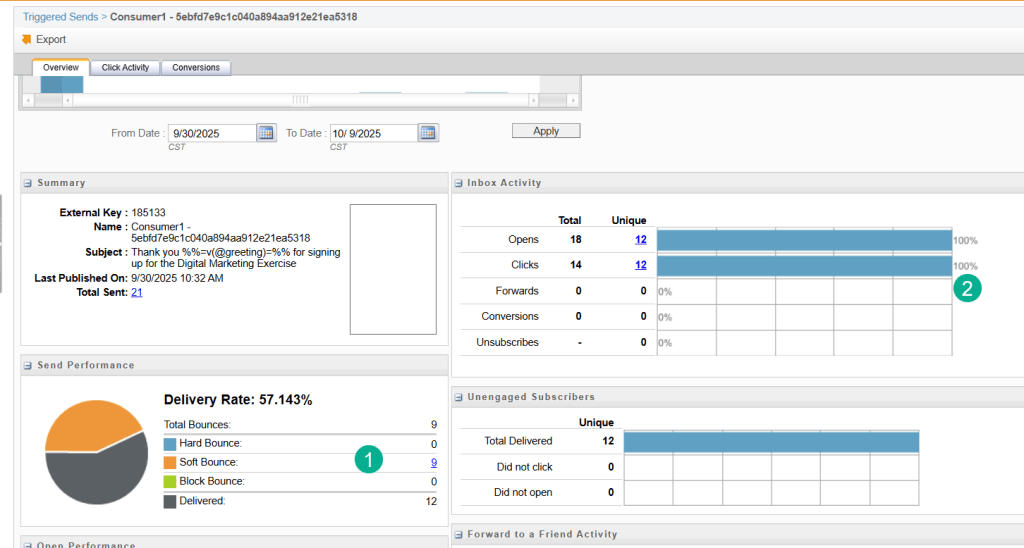Click into the From Date field
This screenshot has height=548, width=1024.
tap(210, 133)
